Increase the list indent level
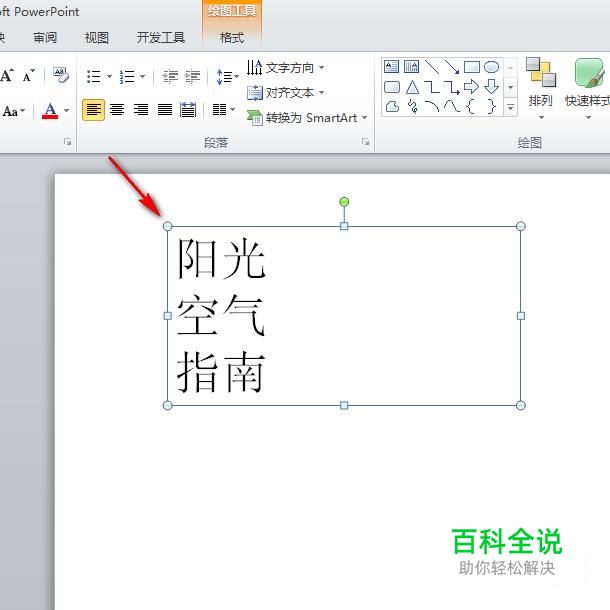This screenshot has width=610, height=610. [x=193, y=76]
